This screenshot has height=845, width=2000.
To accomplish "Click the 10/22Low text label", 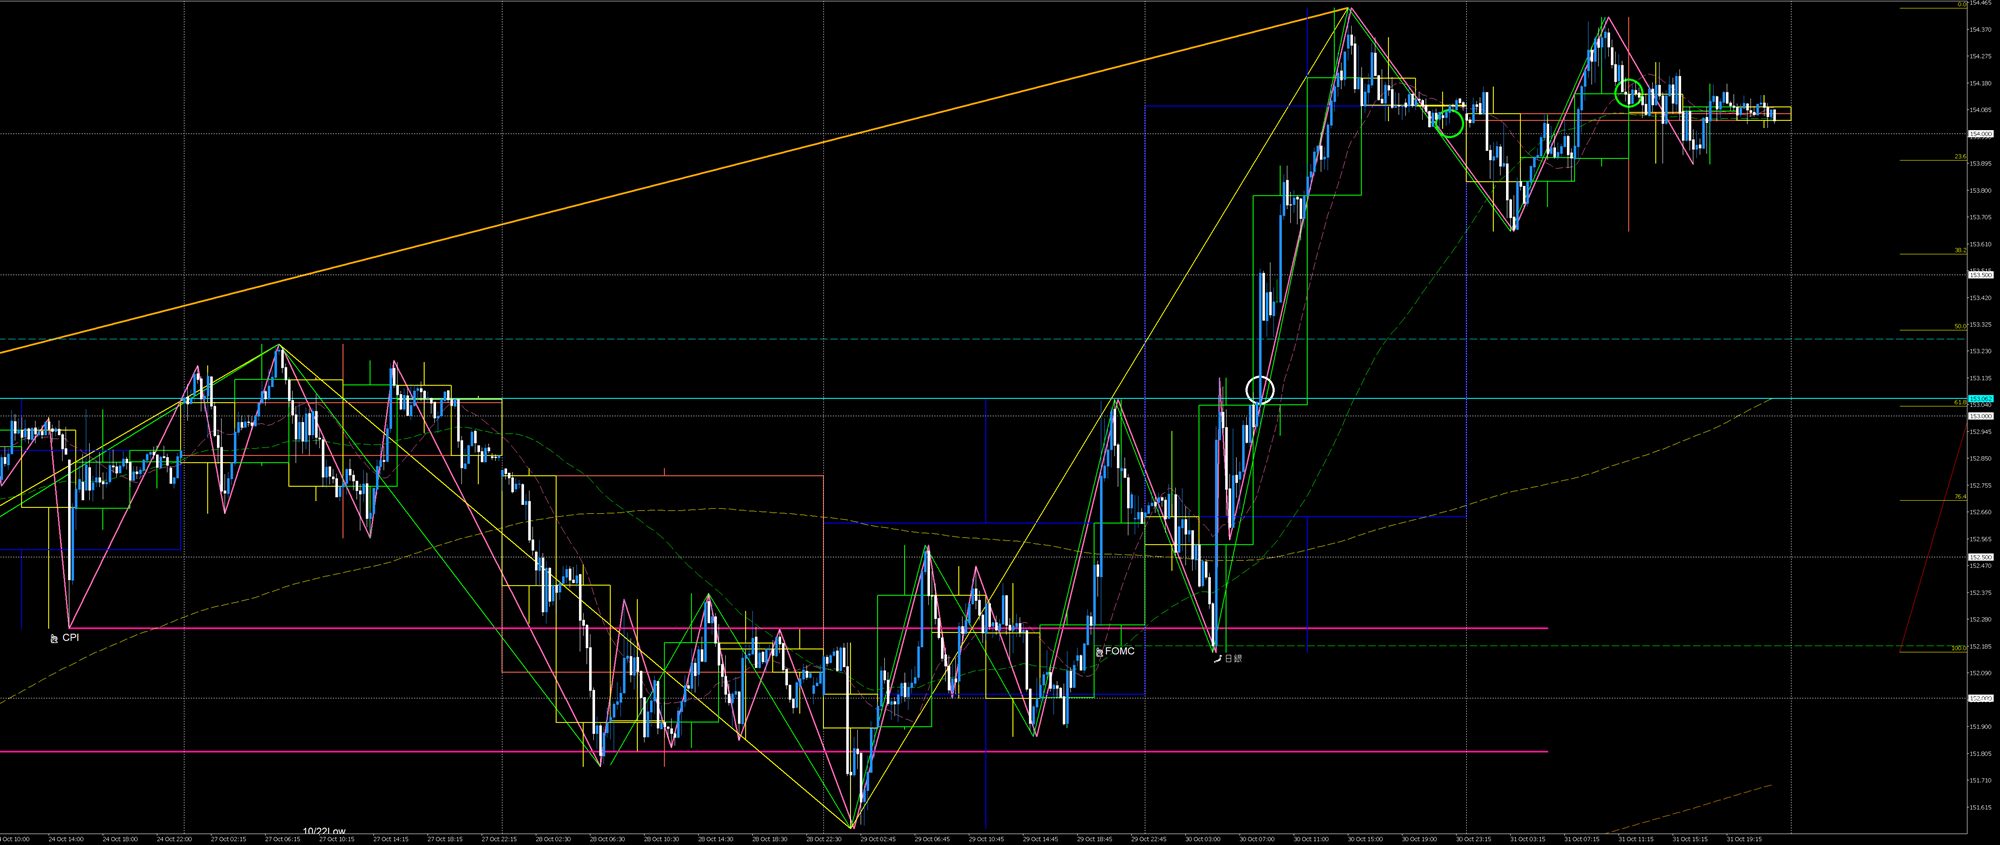I will 324,831.
